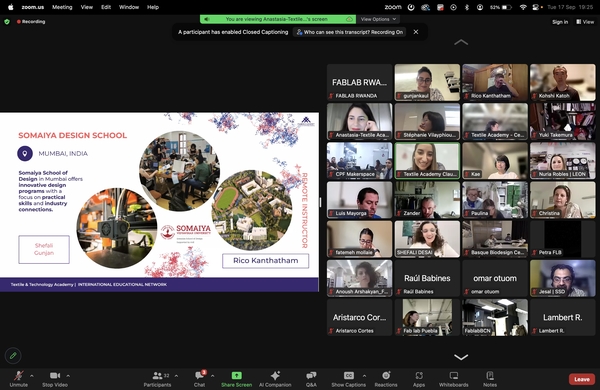The image size is (600, 390).
Task: Open the Chat panel
Action: tap(199, 379)
